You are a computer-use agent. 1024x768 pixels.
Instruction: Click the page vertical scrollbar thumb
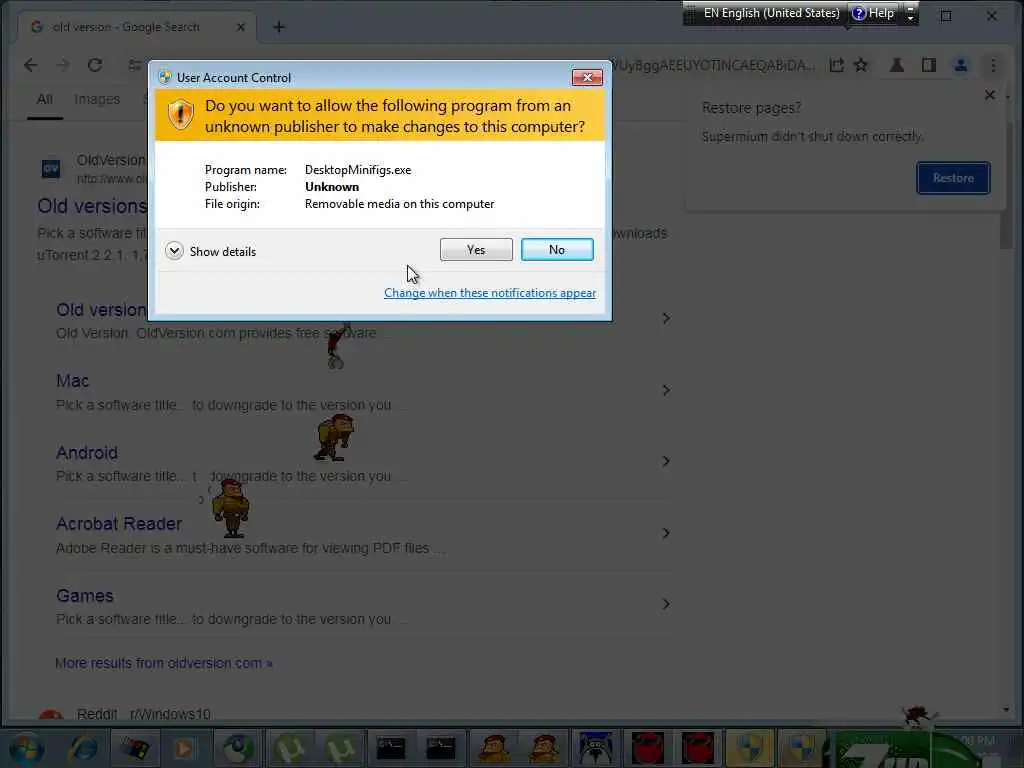click(1006, 185)
